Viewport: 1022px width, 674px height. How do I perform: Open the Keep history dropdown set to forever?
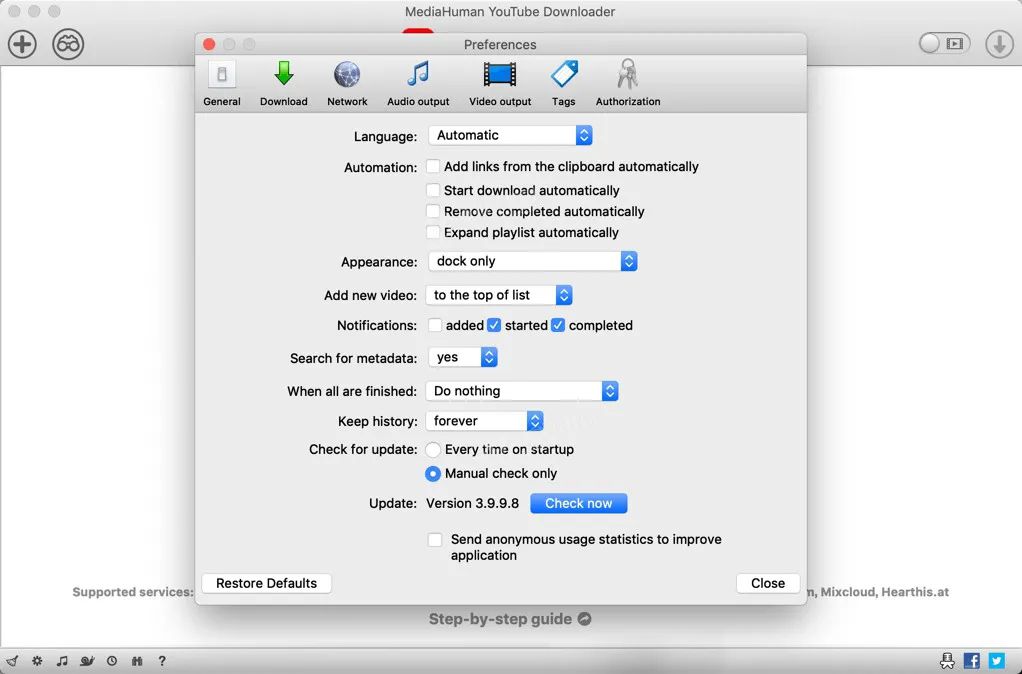click(484, 421)
